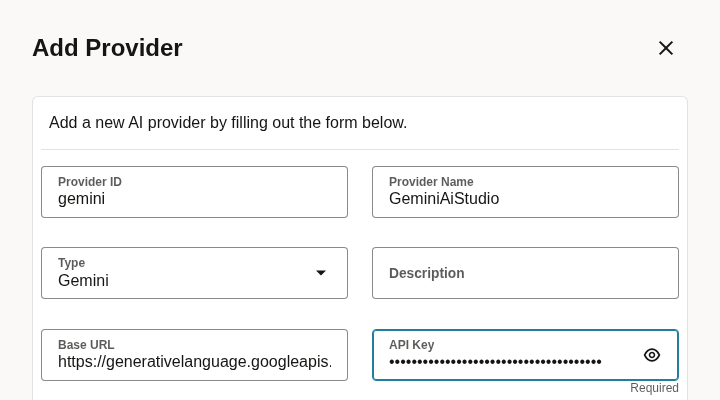Screen dimensions: 720x400
Task: Close the Add Provider dialog
Action: tap(666, 48)
